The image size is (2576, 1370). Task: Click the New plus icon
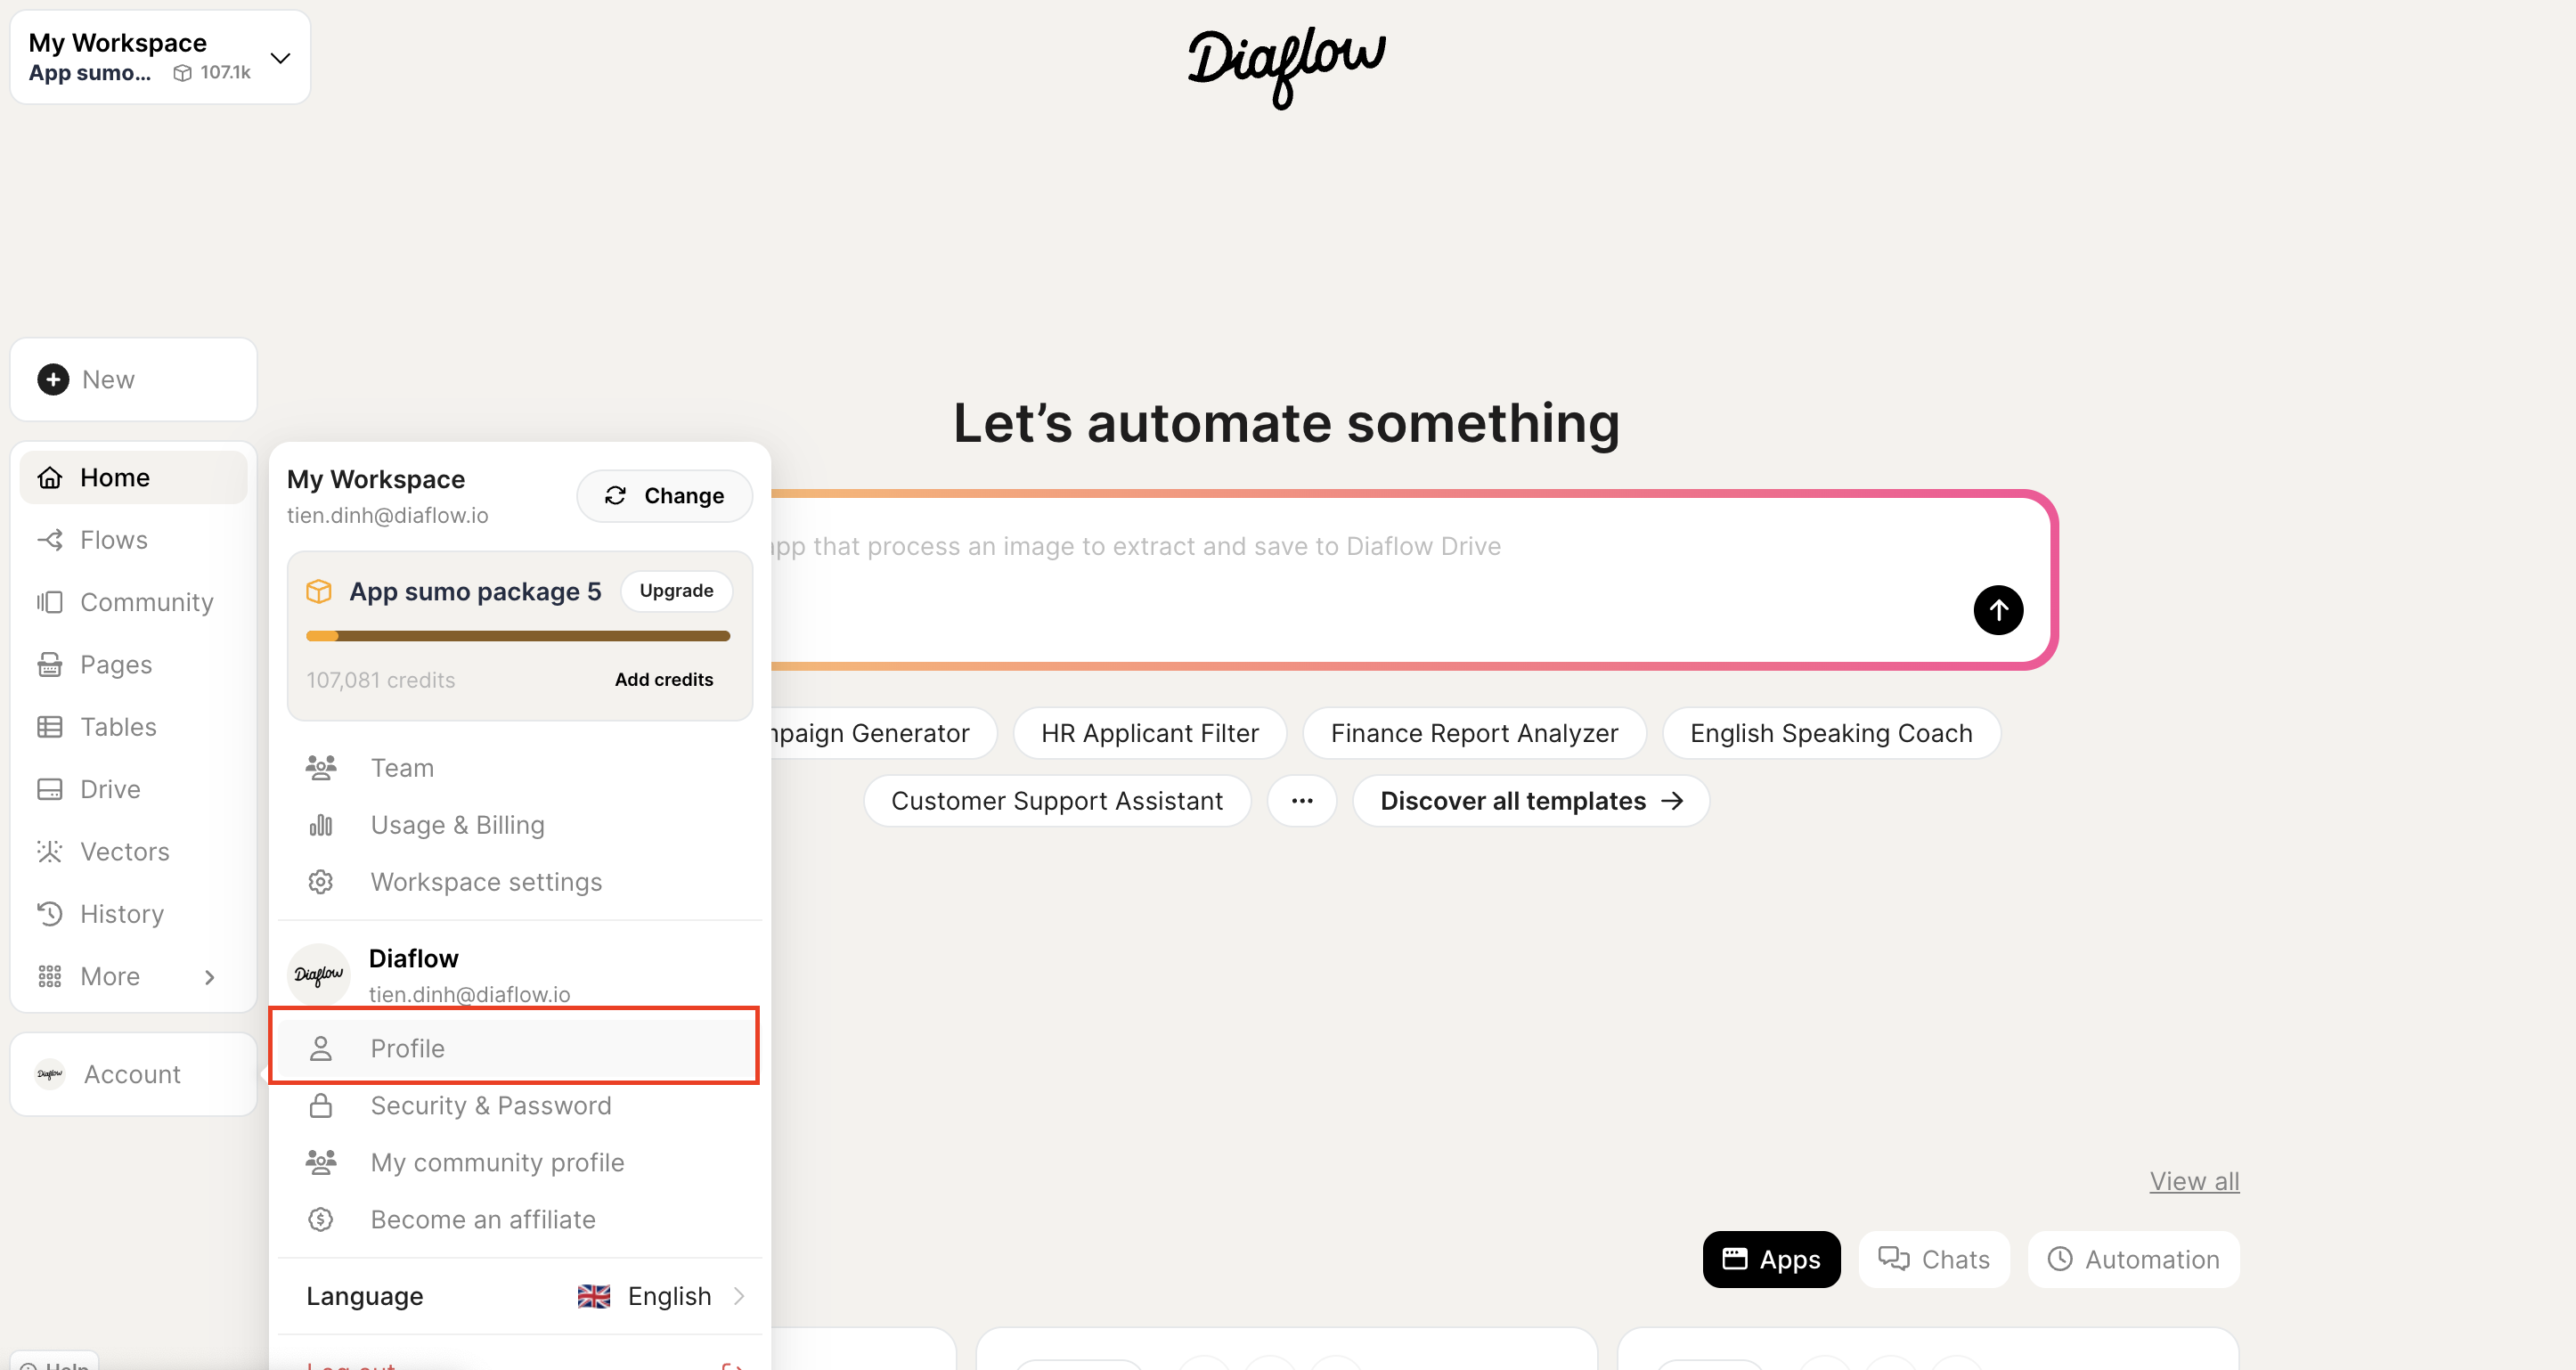point(53,379)
